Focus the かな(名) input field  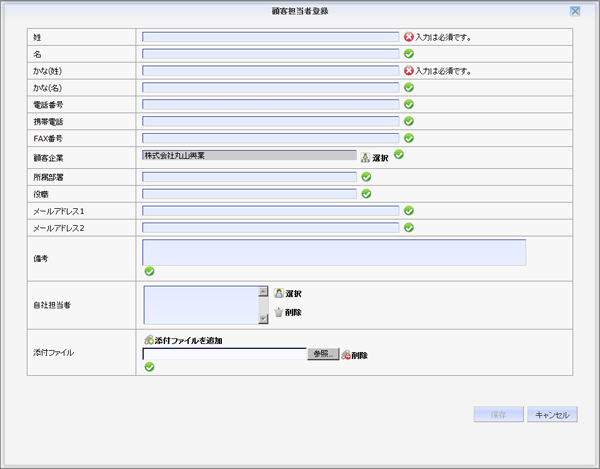(x=271, y=88)
